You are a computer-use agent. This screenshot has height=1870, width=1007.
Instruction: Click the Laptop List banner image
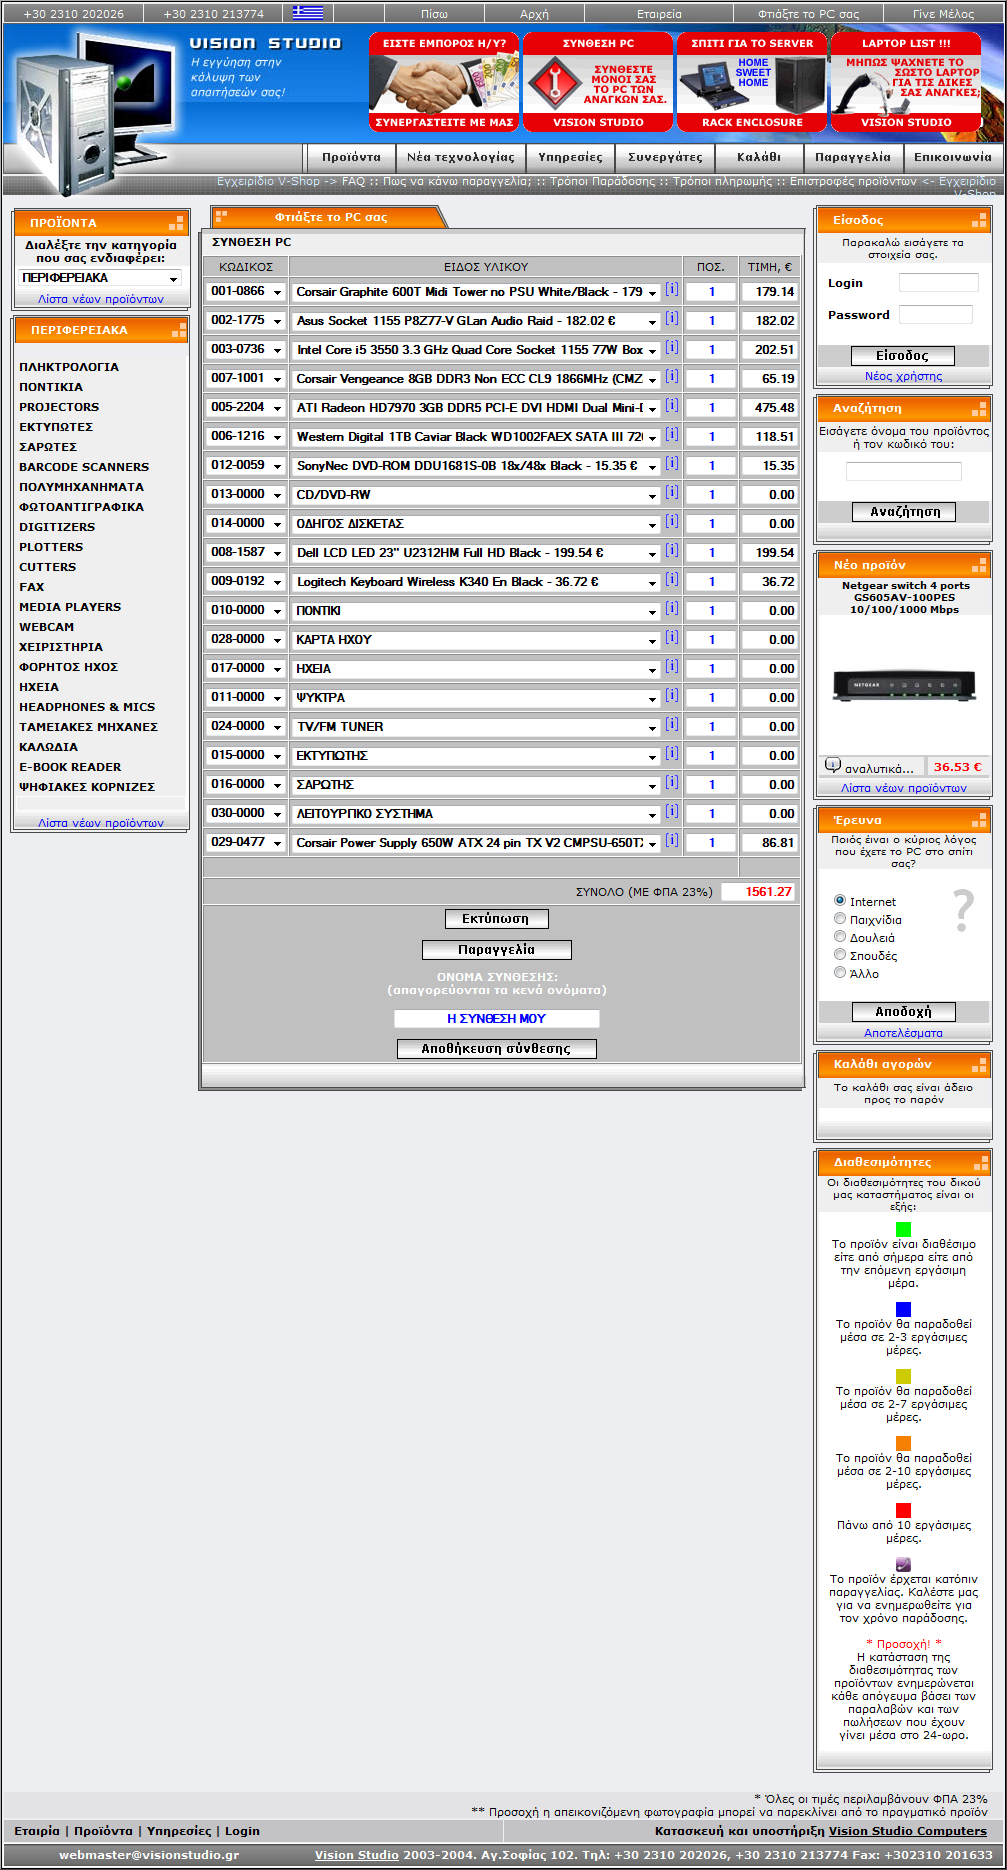tap(906, 84)
